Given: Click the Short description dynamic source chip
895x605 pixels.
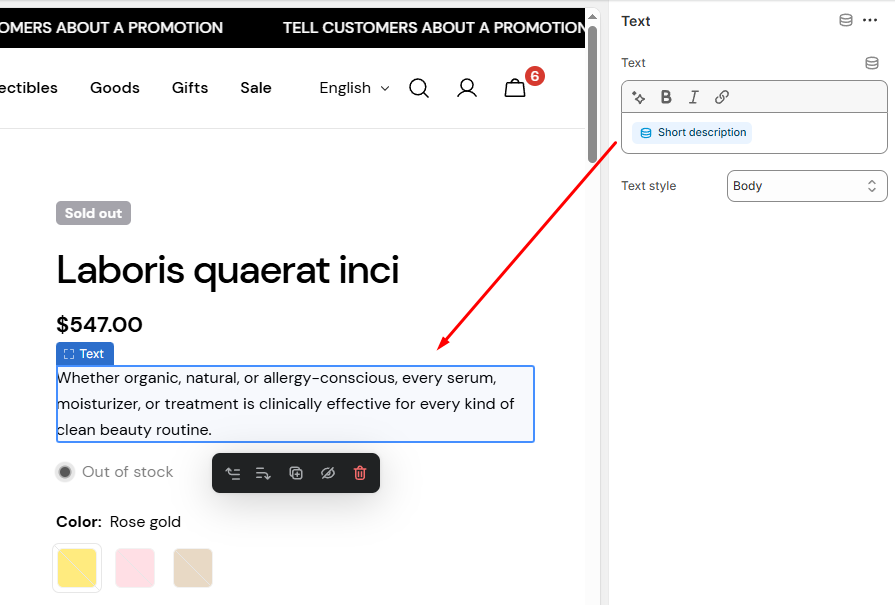Looking at the screenshot, I should pyautogui.click(x=692, y=132).
